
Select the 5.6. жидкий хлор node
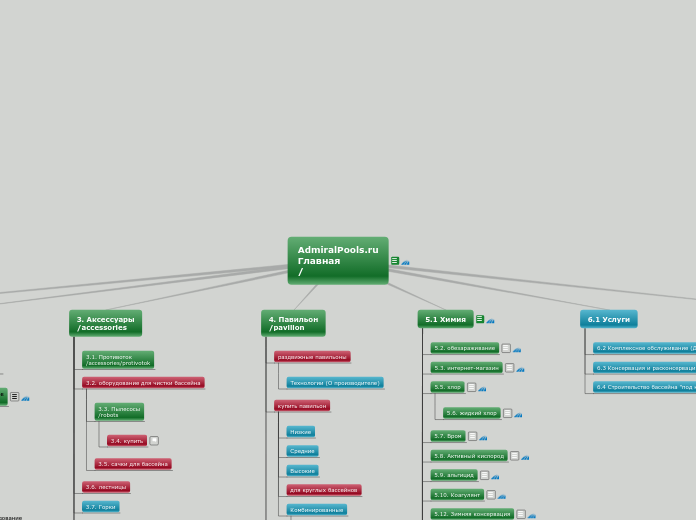pyautogui.click(x=471, y=413)
